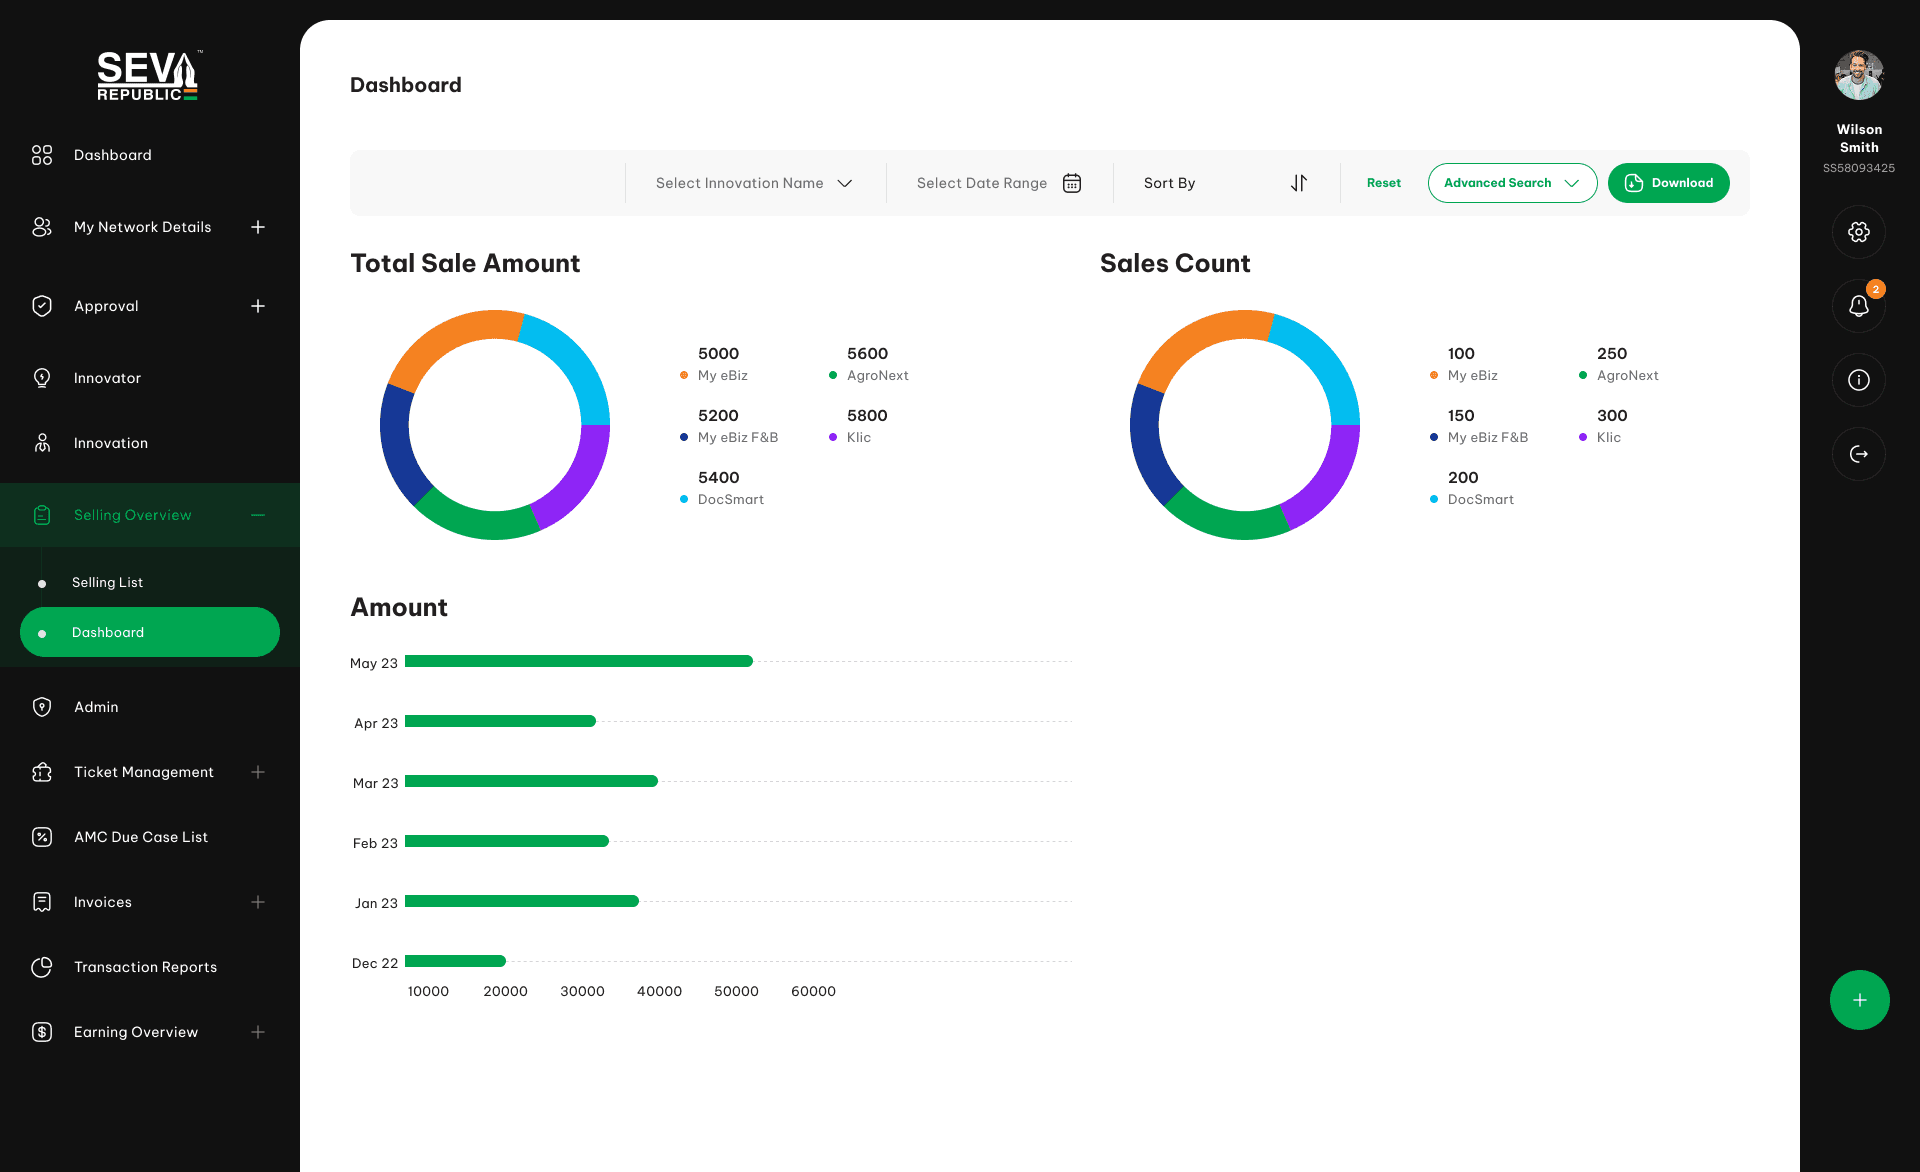Click the Selling Overview clipboard icon

point(42,515)
